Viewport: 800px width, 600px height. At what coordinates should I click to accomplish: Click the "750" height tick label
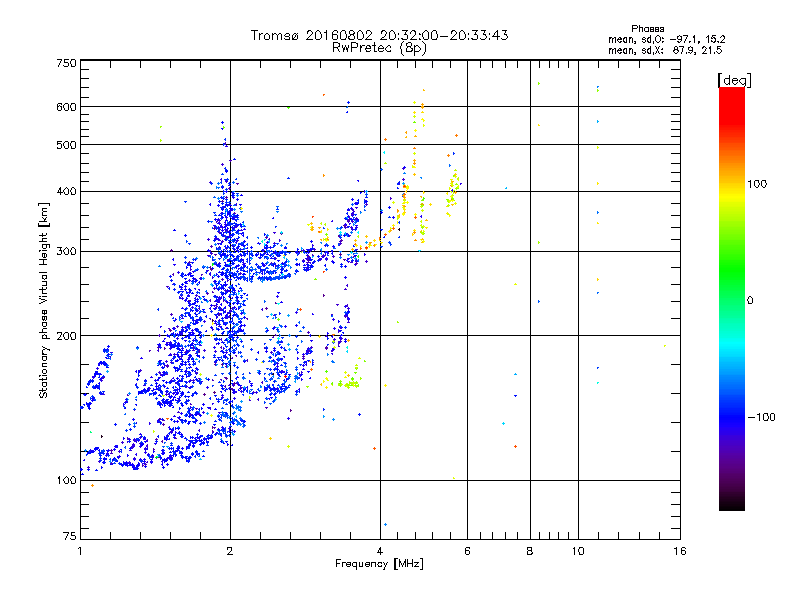click(x=66, y=63)
